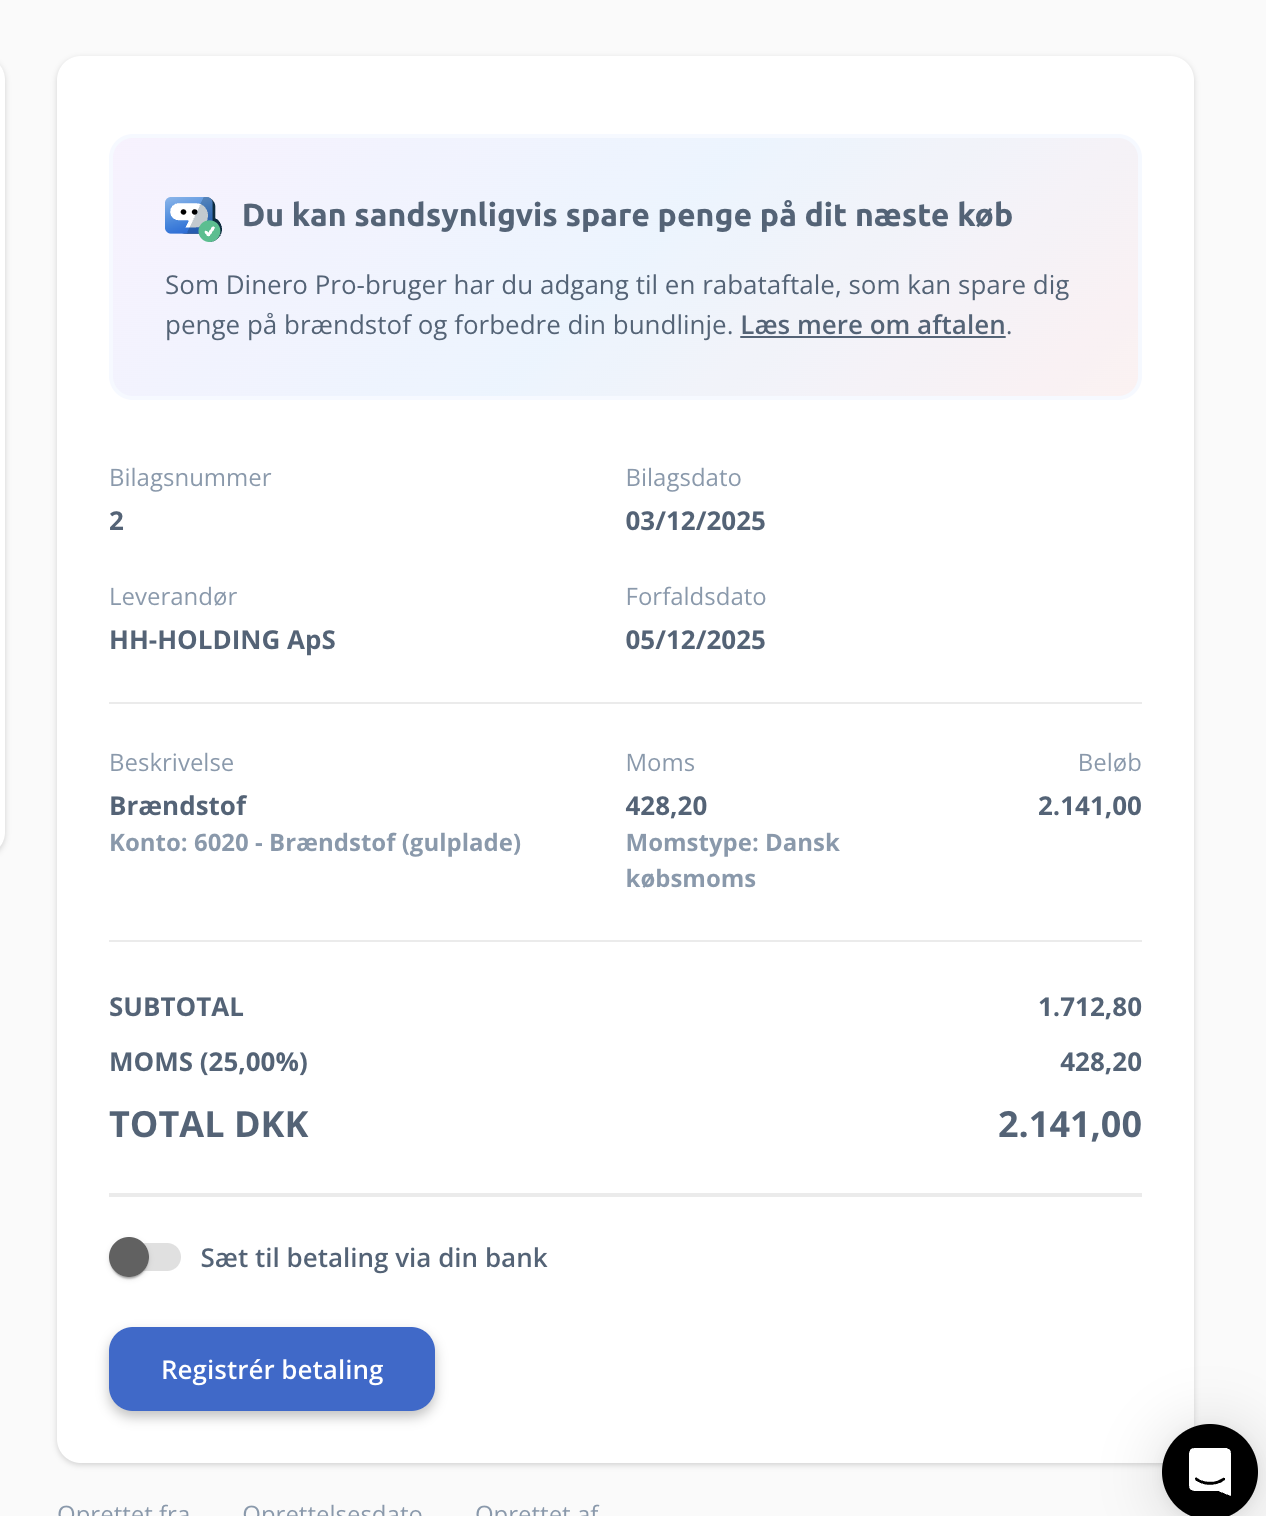Open the Læs mere om aftalen link
Viewport: 1266px width, 1516px height.
(872, 325)
